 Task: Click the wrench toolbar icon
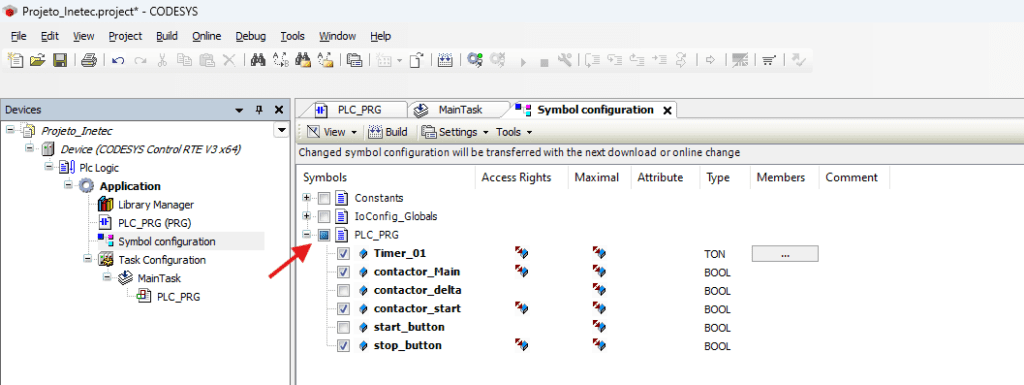[565, 60]
